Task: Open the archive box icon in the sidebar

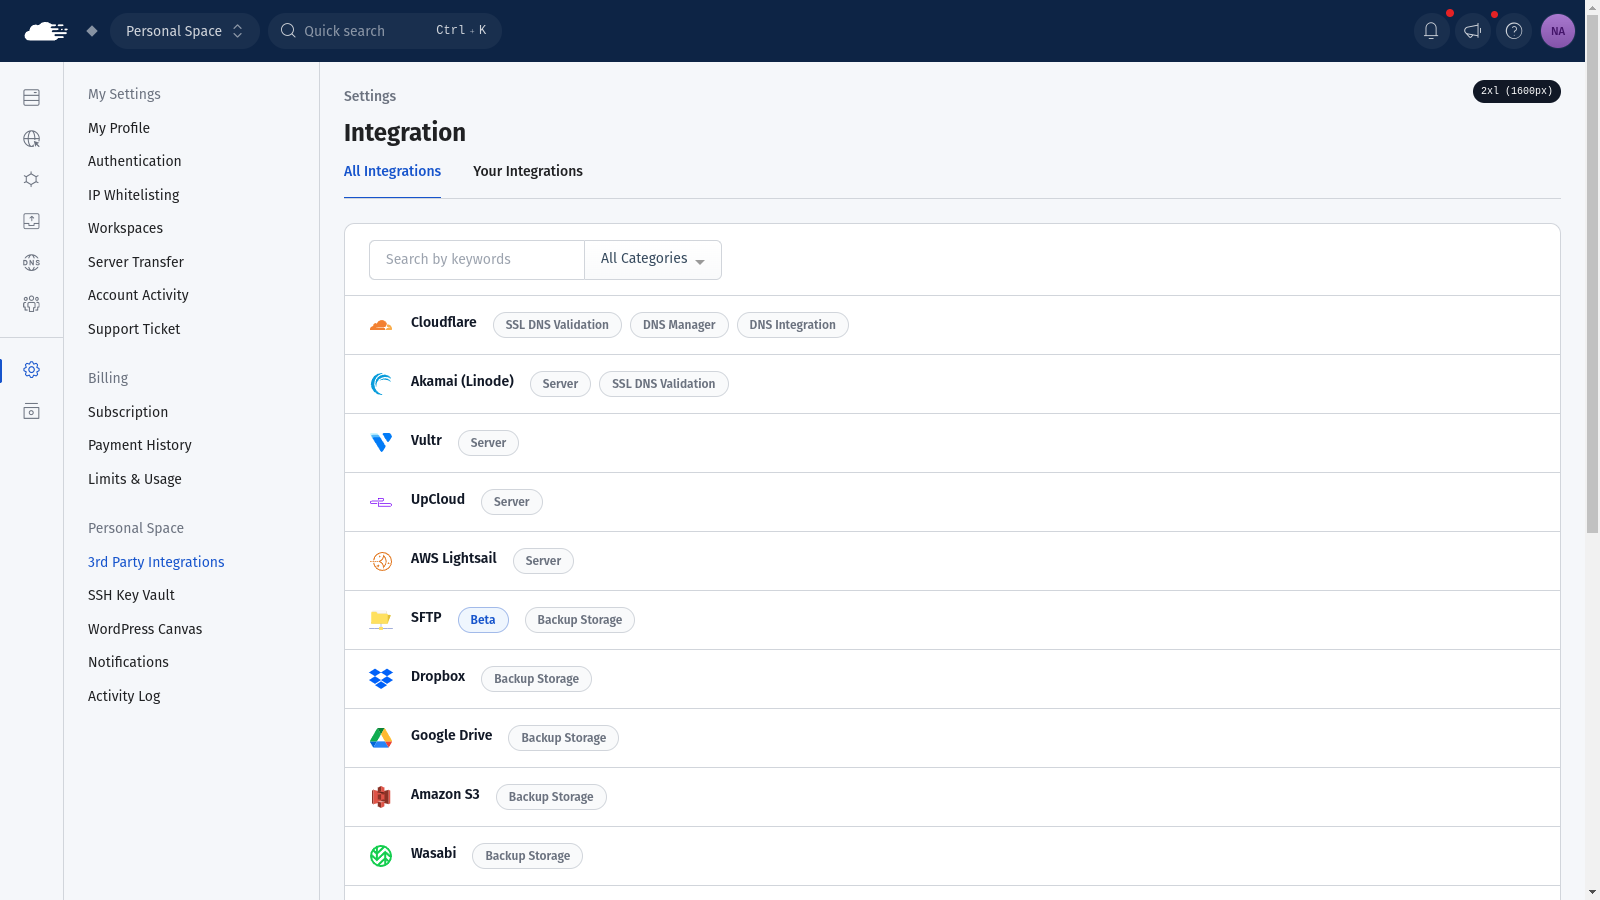Action: [32, 411]
